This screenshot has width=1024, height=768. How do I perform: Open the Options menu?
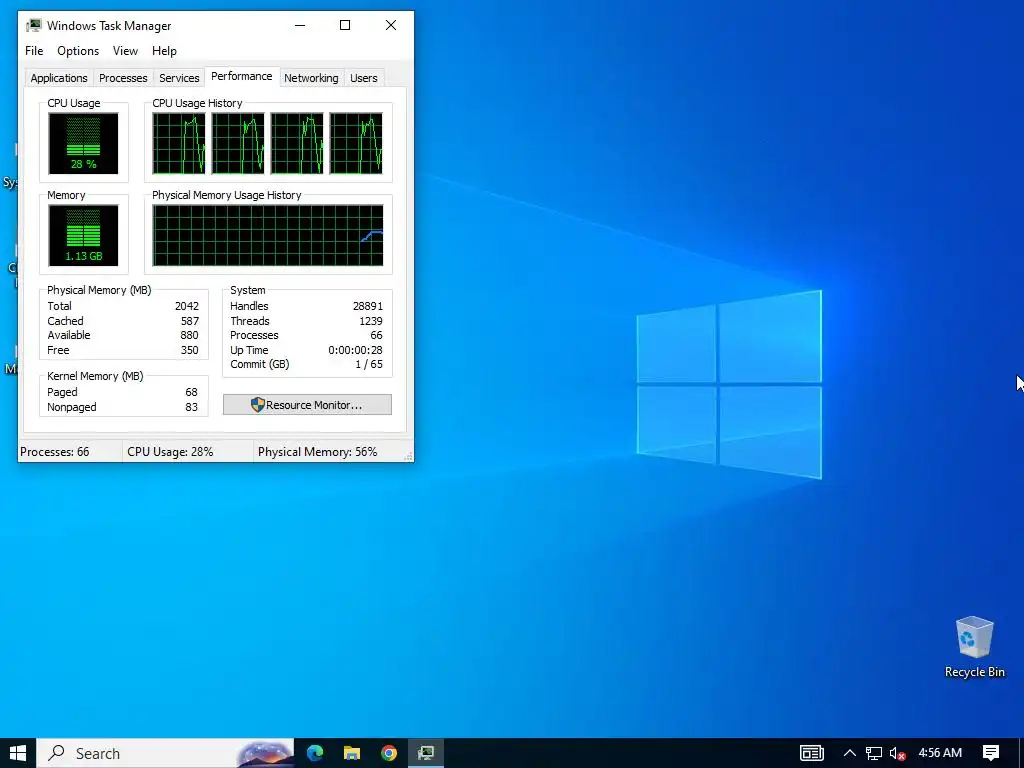coord(78,51)
